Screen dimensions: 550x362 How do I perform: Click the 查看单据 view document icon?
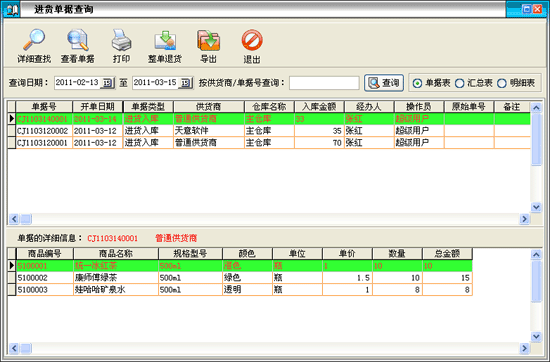[x=78, y=46]
